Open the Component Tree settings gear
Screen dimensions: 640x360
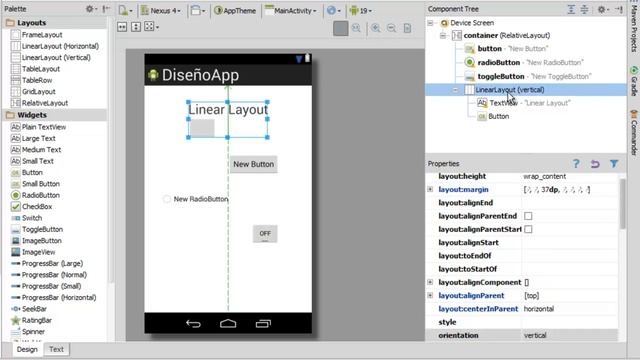click(x=603, y=9)
